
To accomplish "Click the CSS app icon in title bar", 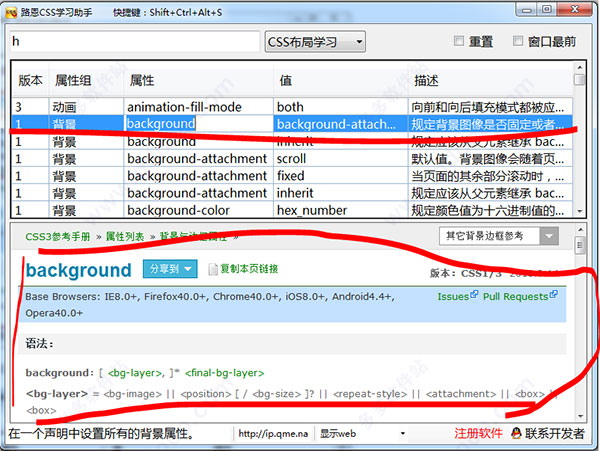I will (x=11, y=13).
